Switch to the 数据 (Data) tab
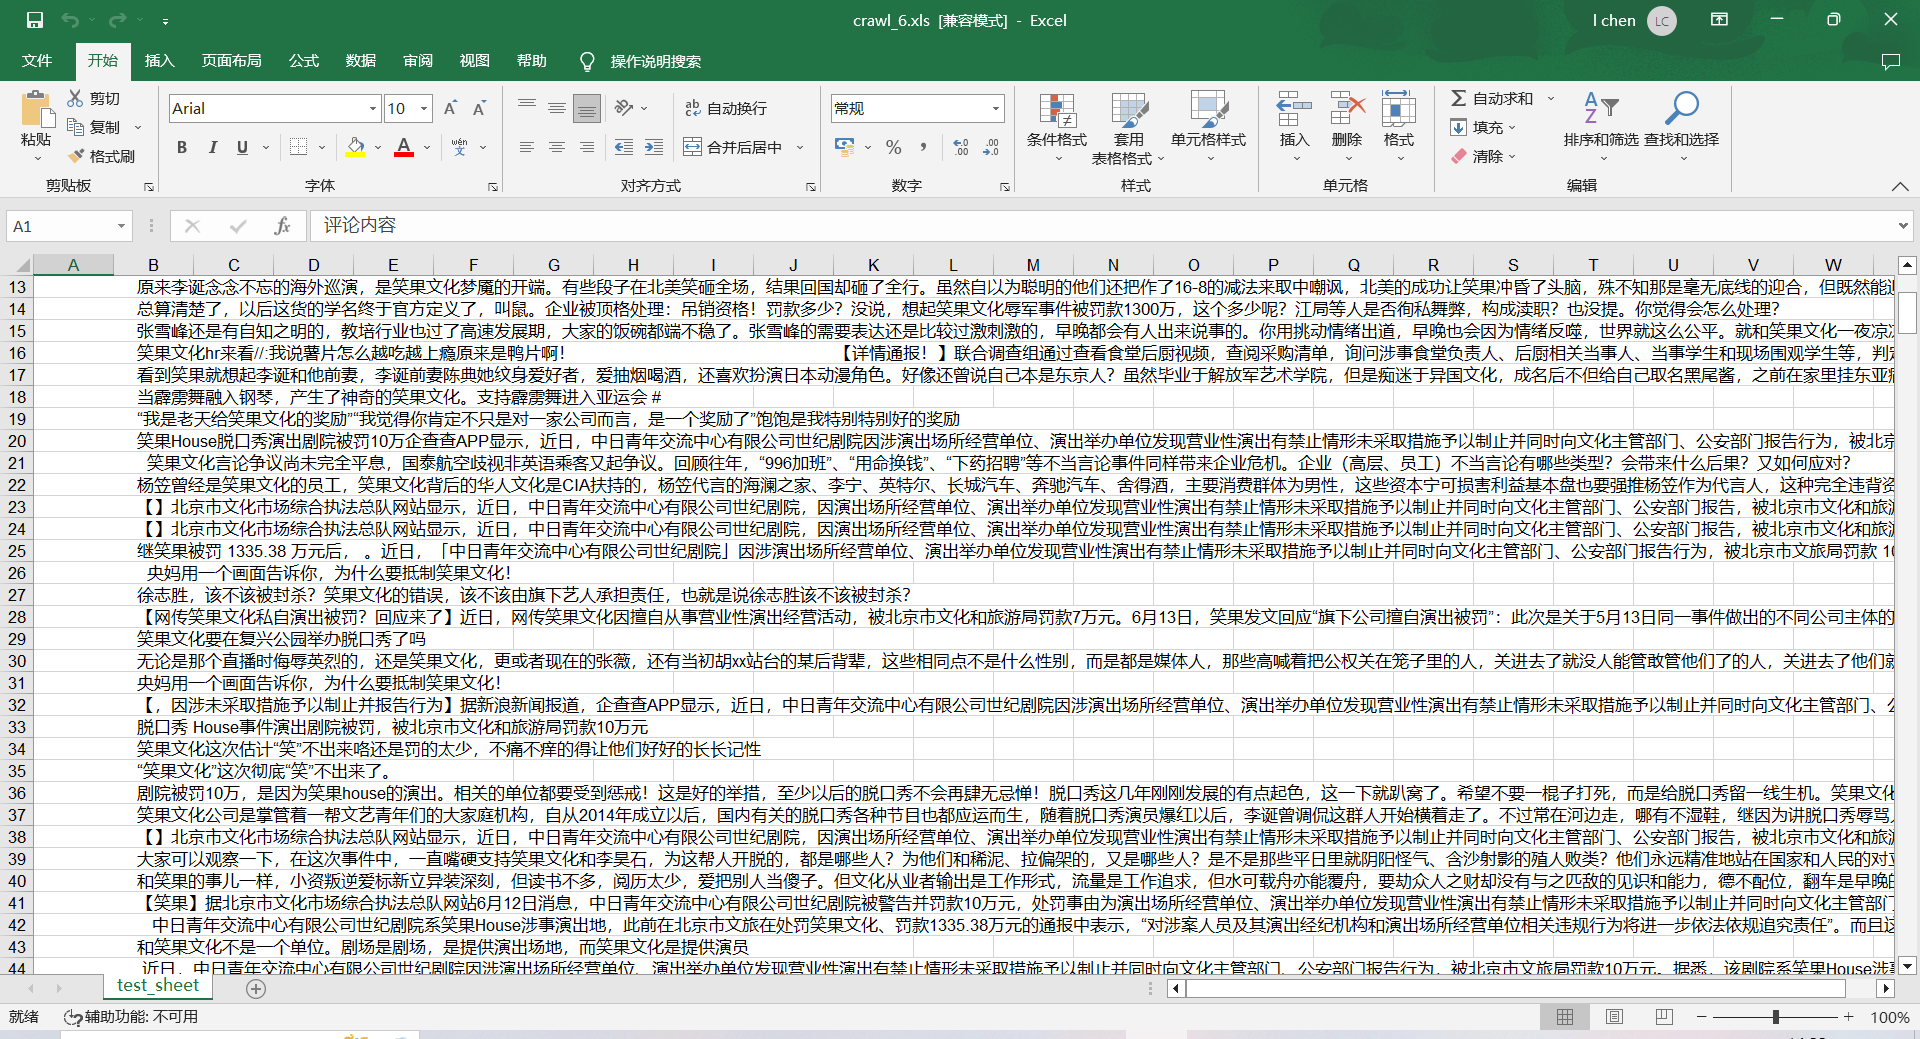This screenshot has height=1039, width=1920. coord(361,61)
